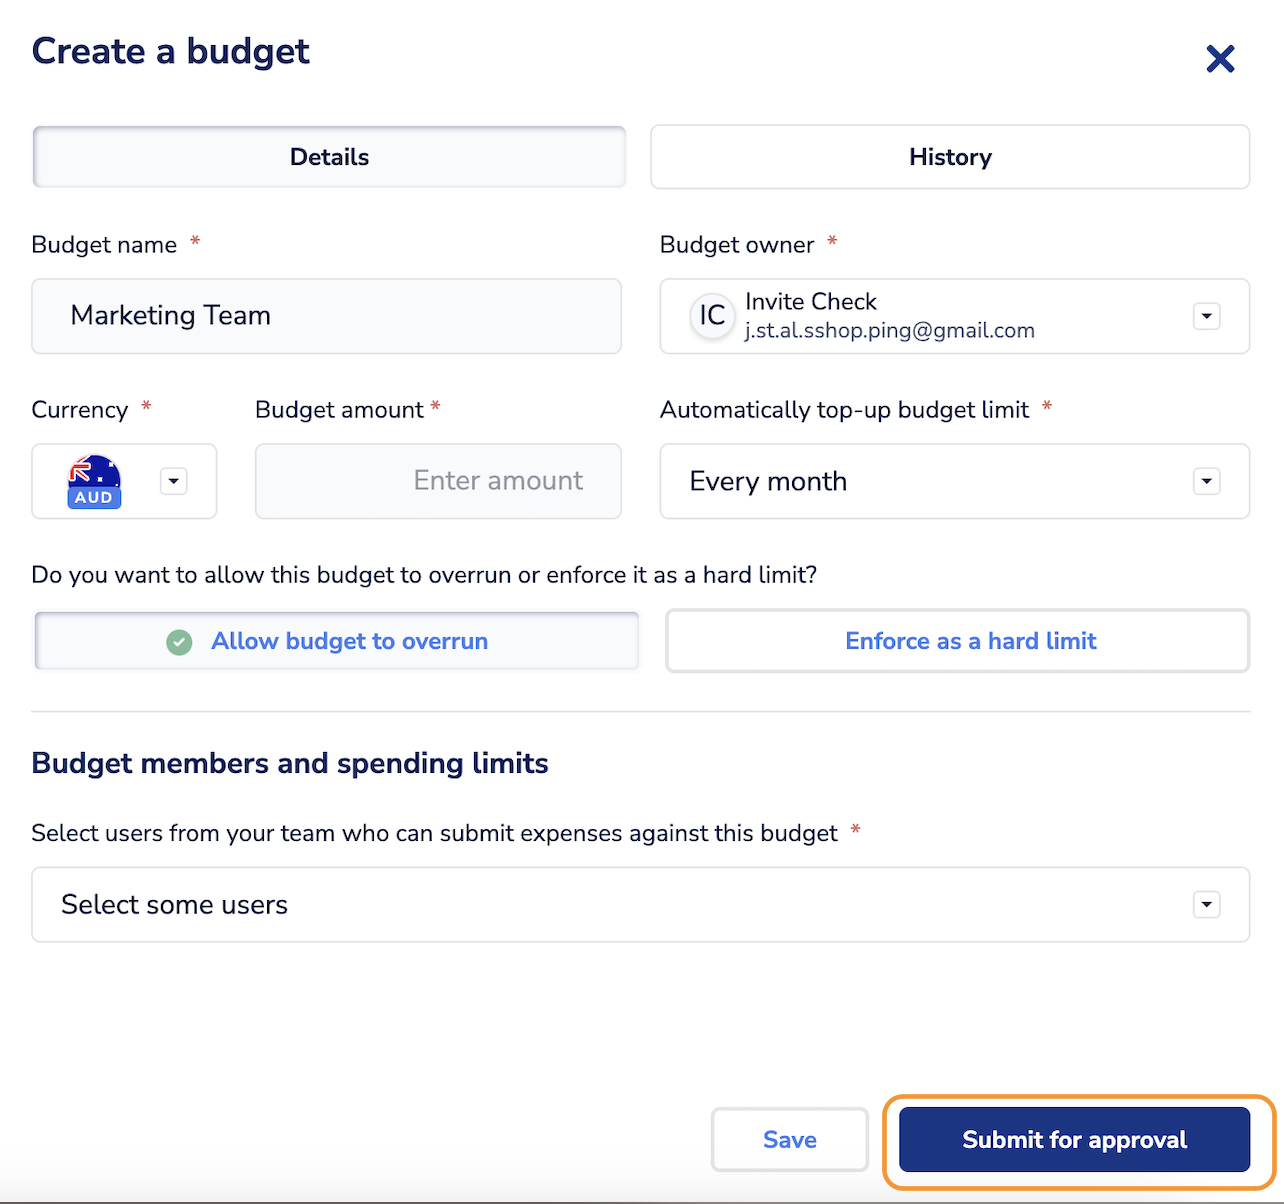Click the owner email j.st.al.sshop.ping@gmail.com
1284x1204 pixels.
point(889,331)
